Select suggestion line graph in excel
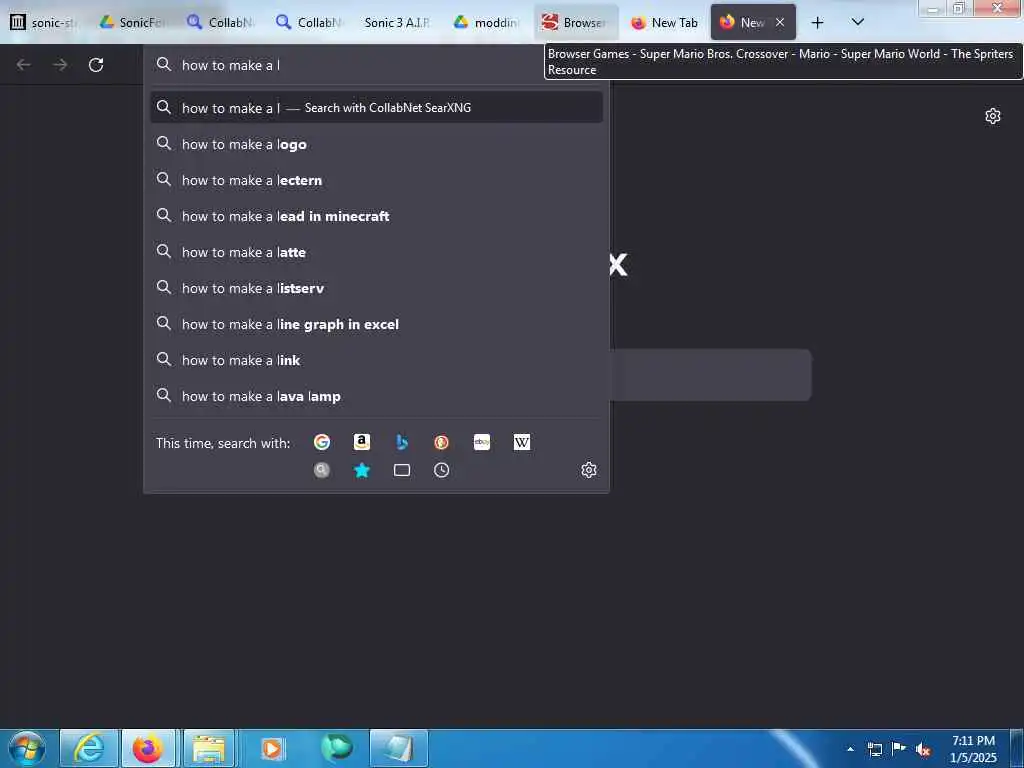This screenshot has width=1024, height=768. coord(376,324)
